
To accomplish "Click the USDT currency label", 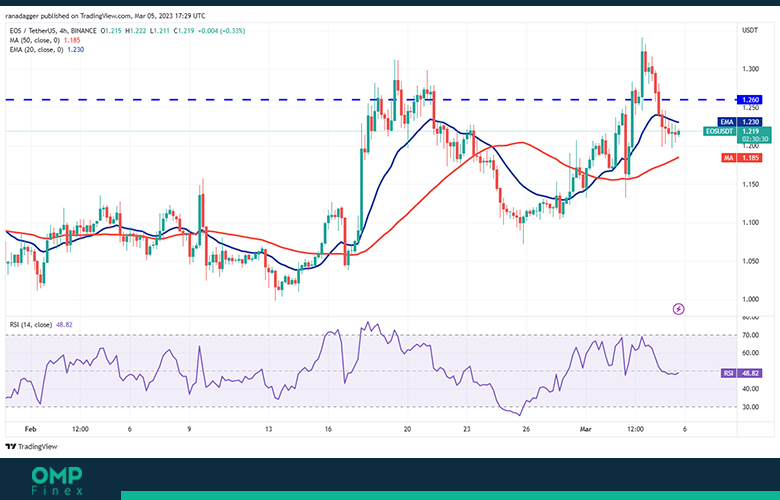I will (750, 30).
